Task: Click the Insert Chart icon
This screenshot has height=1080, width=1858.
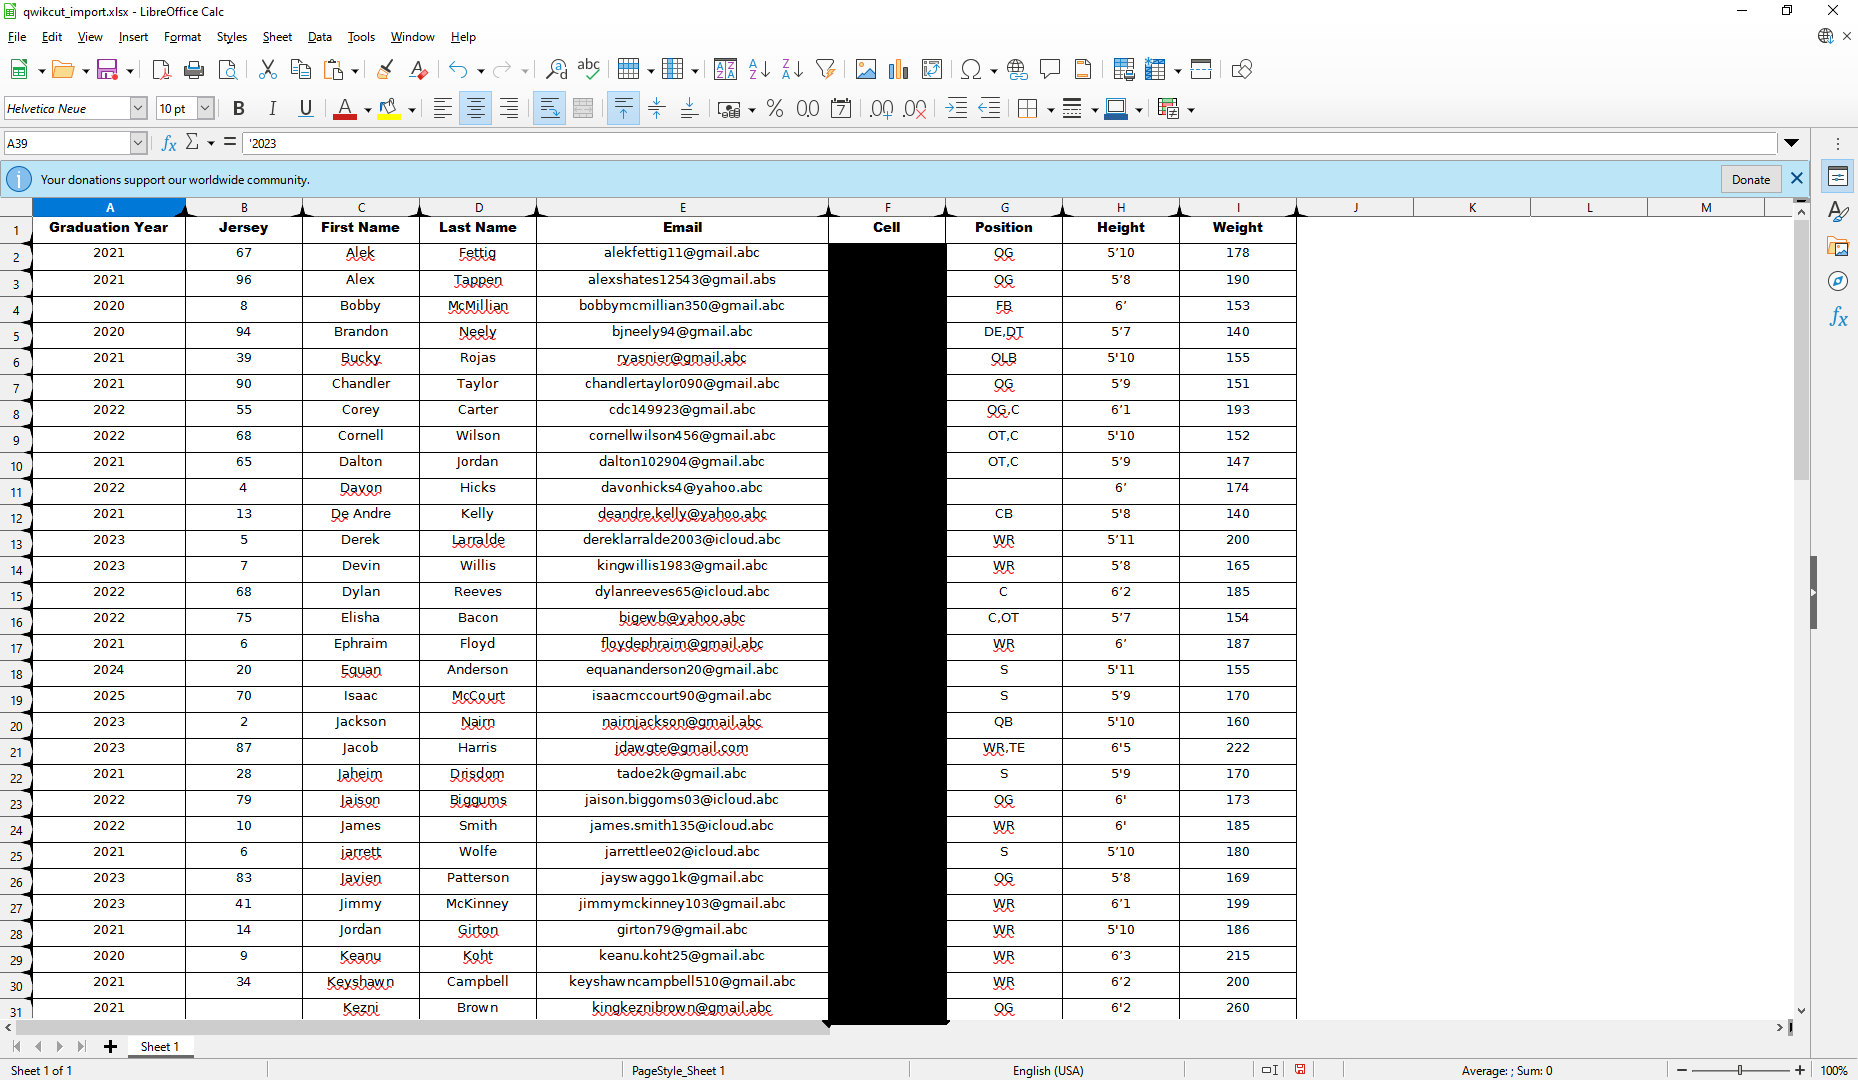Action: 898,69
